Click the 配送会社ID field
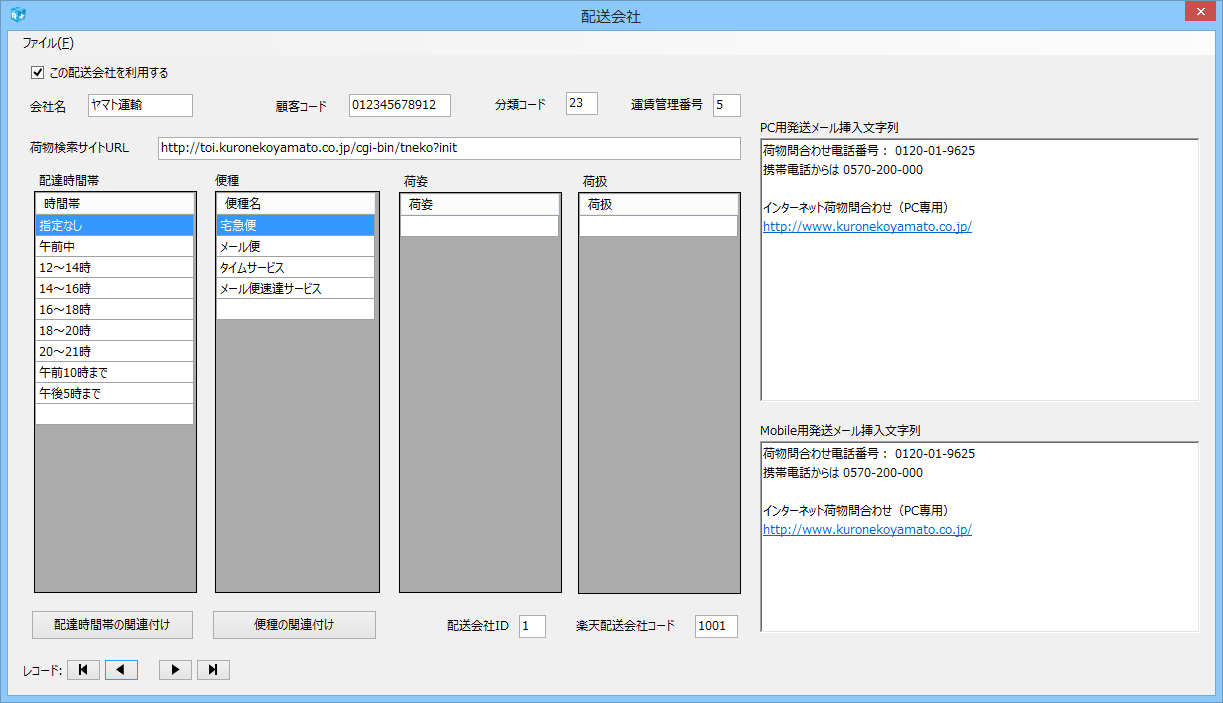Screen dimensions: 1223x703 (x=532, y=626)
